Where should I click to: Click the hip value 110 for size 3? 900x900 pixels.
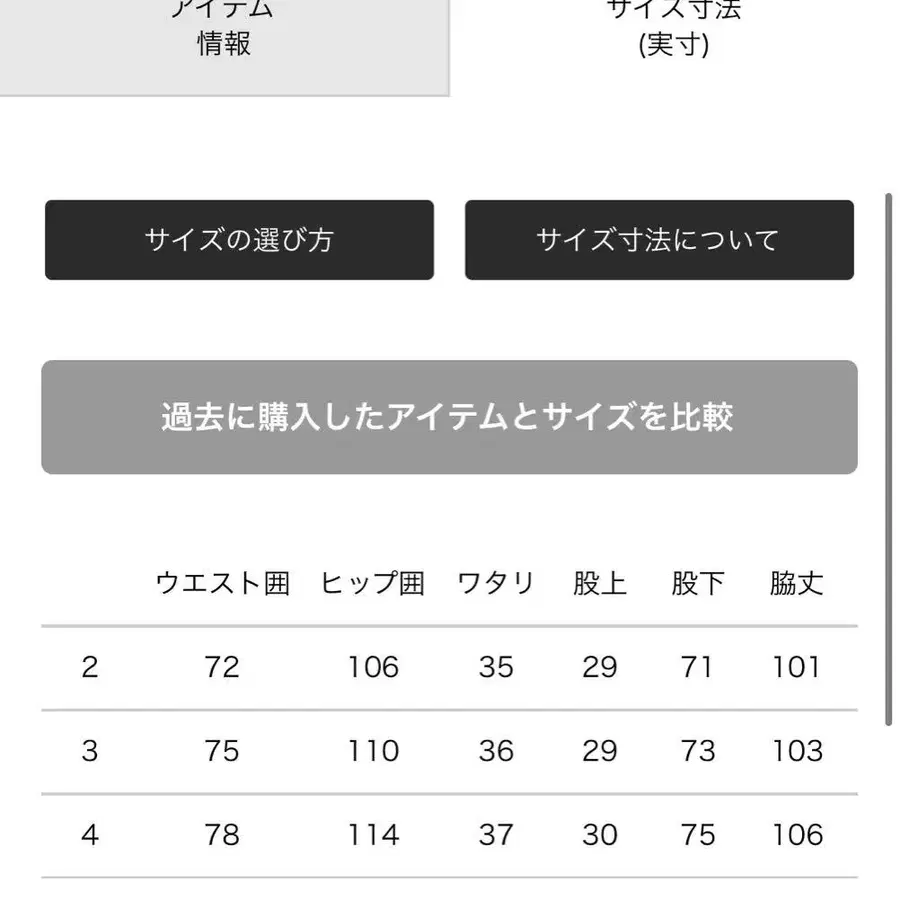click(x=374, y=751)
